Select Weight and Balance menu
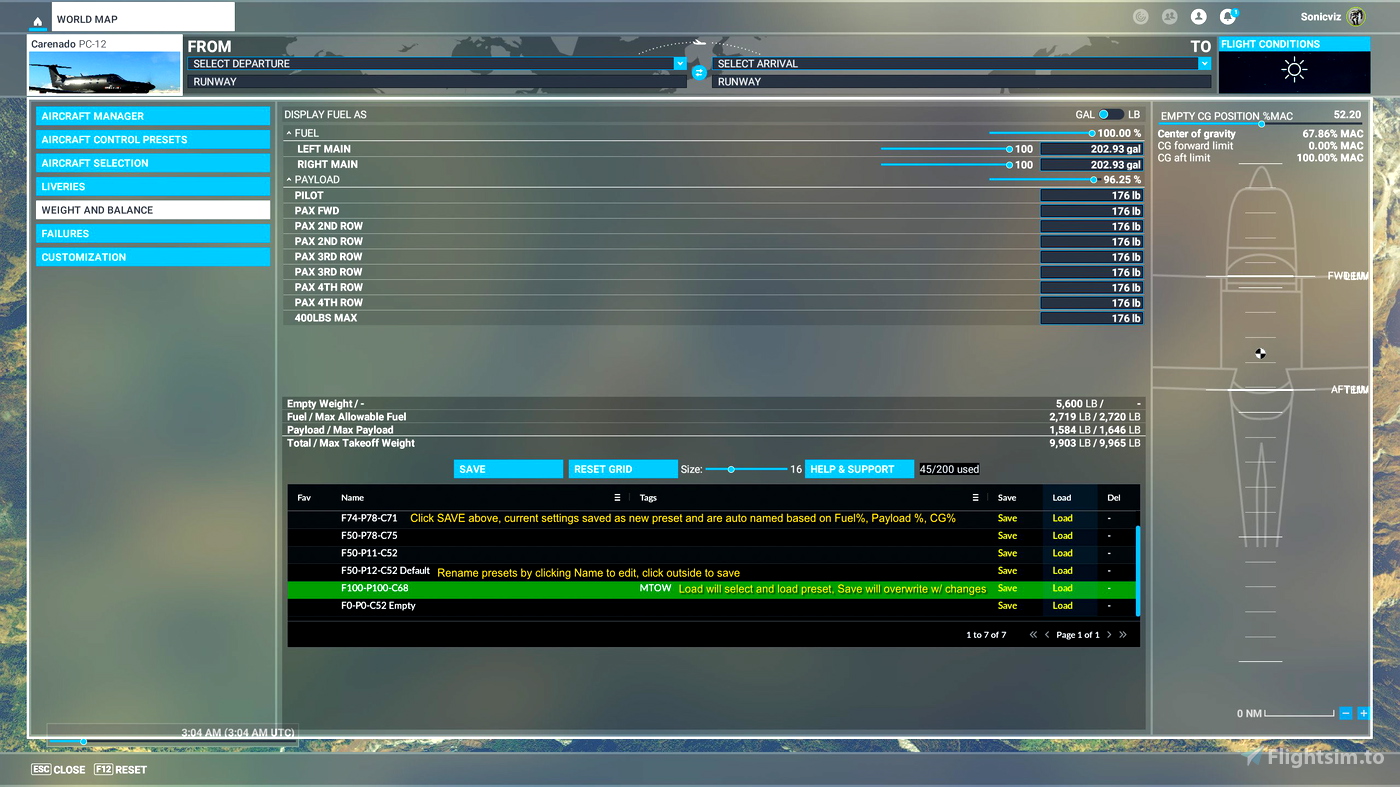The image size is (1400, 787). pyautogui.click(x=153, y=210)
